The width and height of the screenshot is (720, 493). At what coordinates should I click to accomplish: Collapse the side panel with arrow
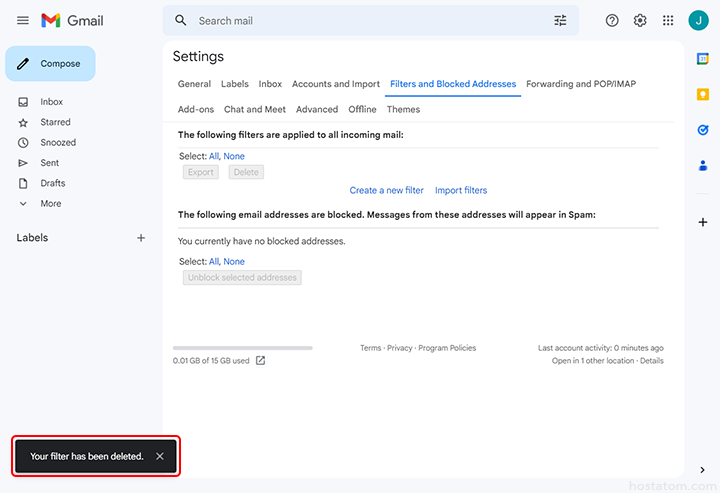pyautogui.click(x=702, y=470)
